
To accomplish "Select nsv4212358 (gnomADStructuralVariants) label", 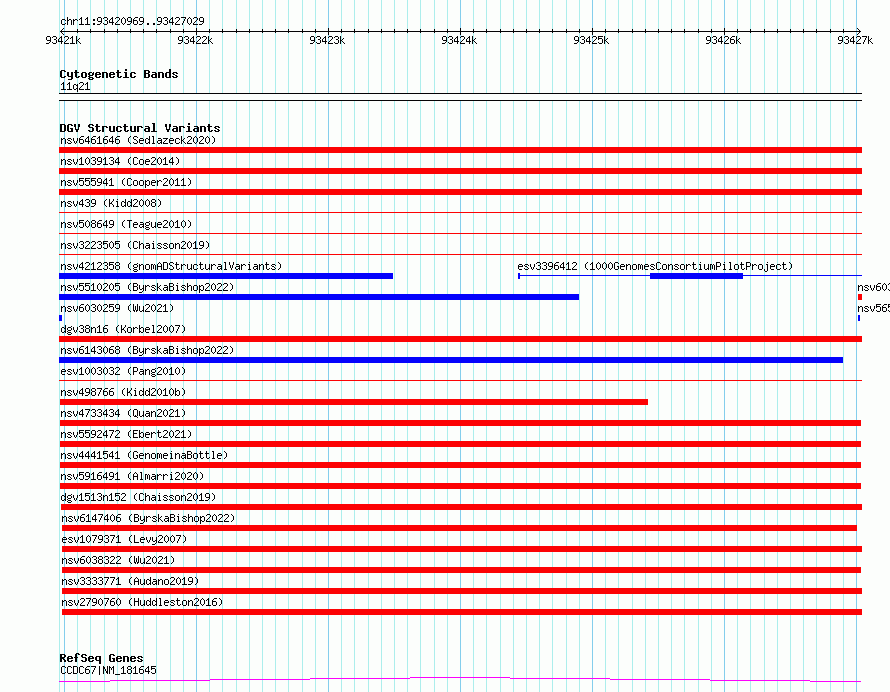I will click(171, 266).
